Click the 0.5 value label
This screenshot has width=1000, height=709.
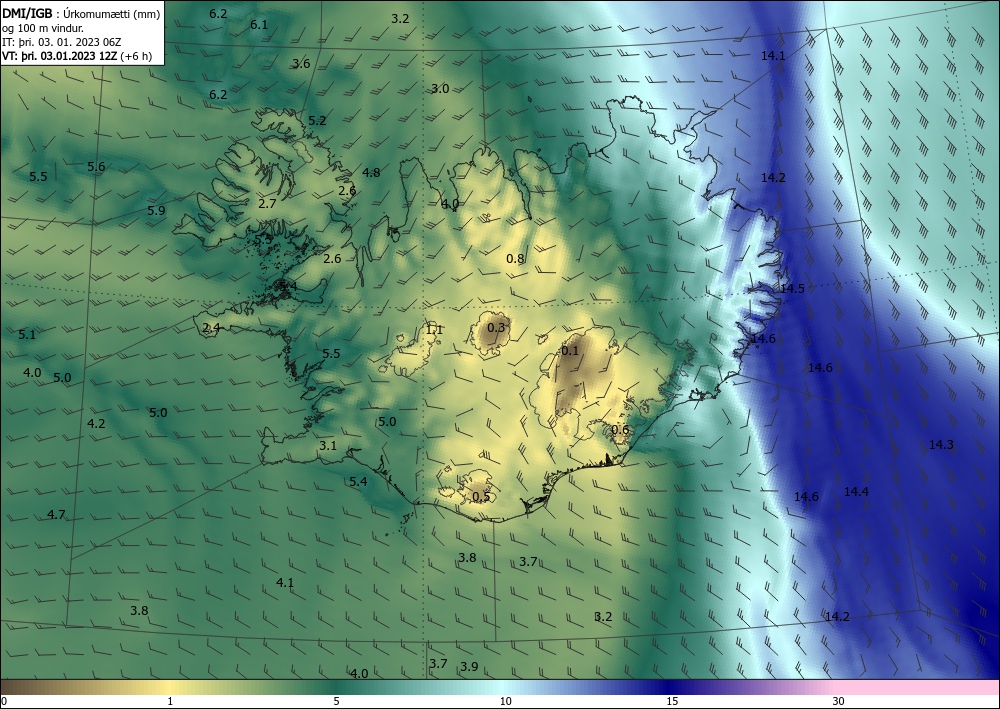point(482,497)
